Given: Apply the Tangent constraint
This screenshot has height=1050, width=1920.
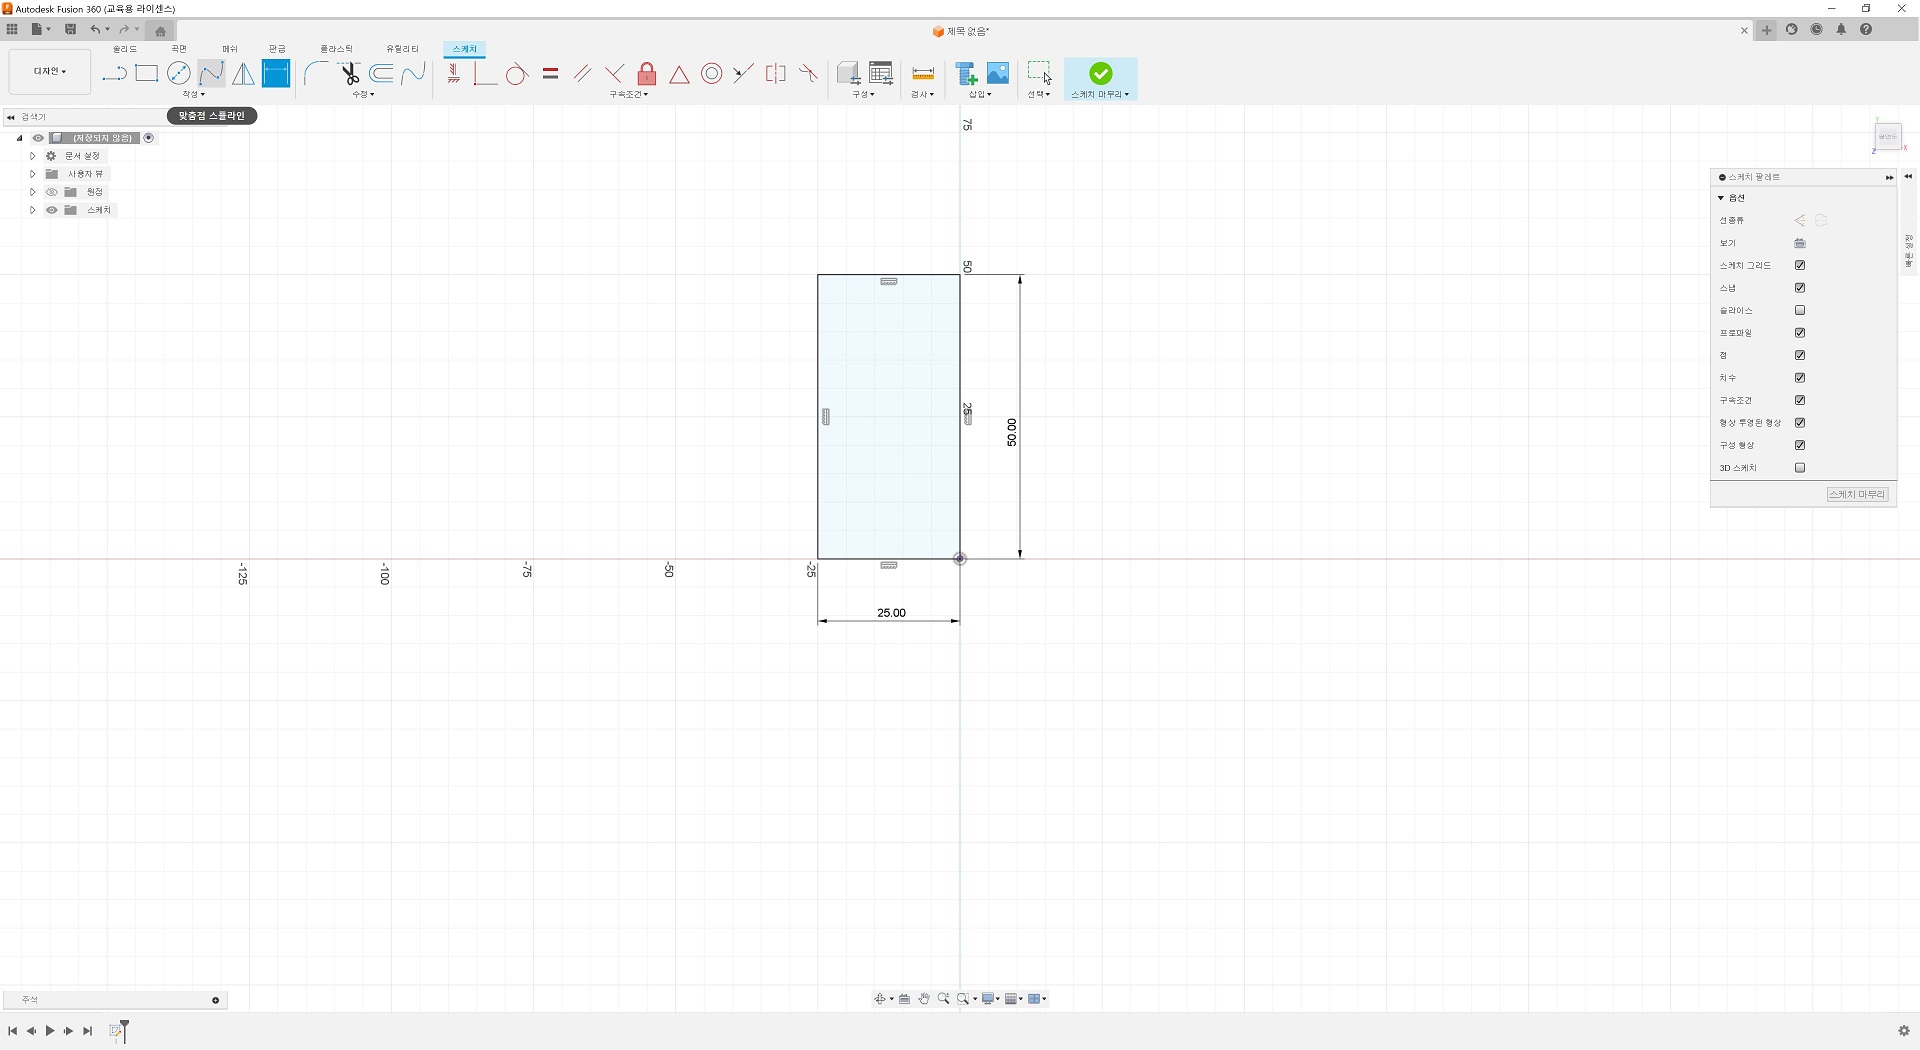Looking at the screenshot, I should point(517,74).
